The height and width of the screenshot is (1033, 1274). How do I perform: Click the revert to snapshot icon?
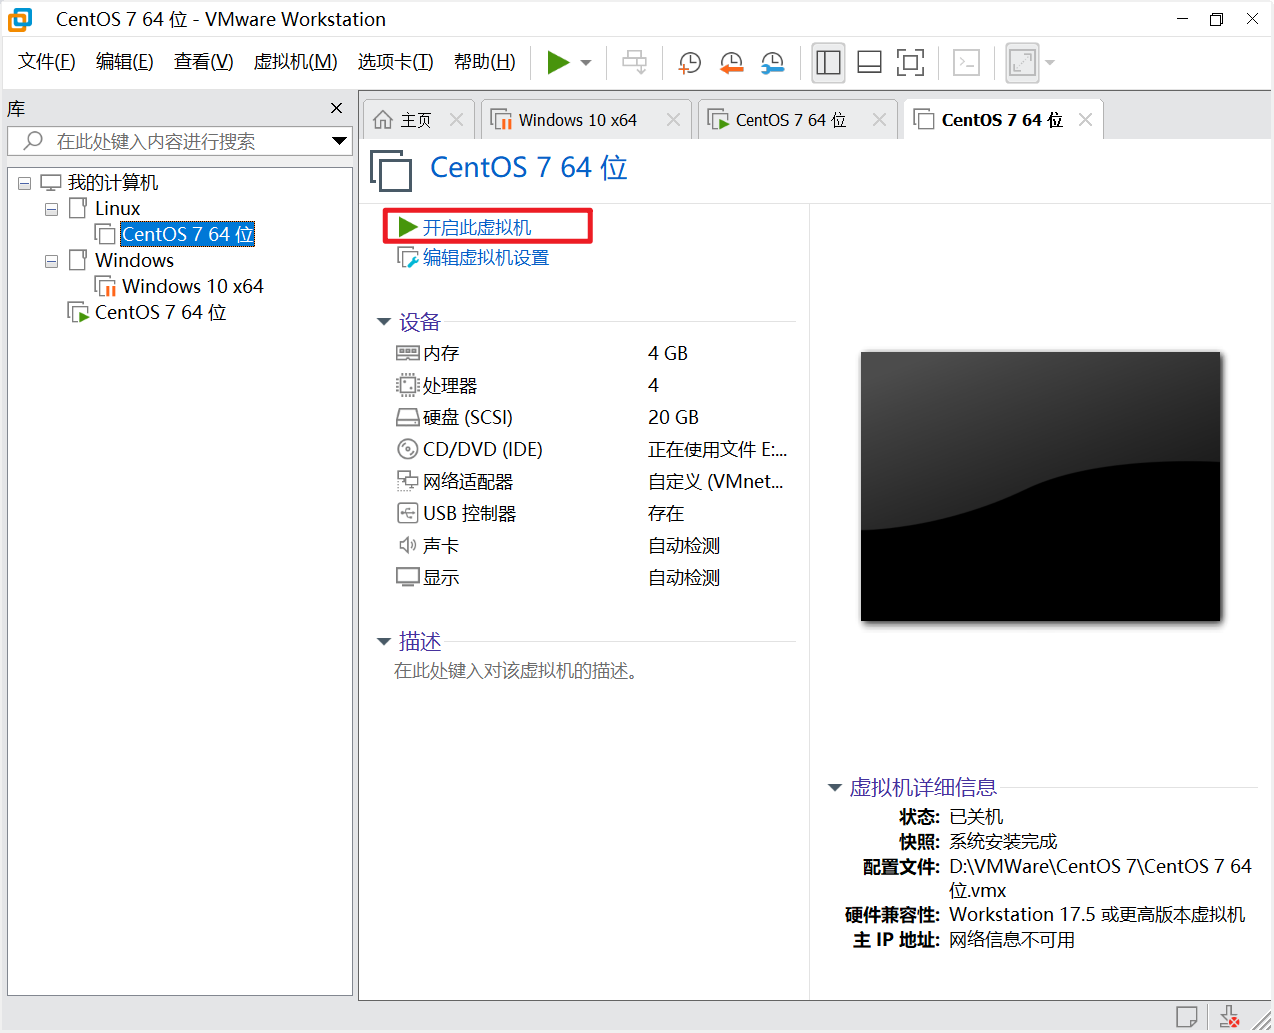(x=732, y=63)
